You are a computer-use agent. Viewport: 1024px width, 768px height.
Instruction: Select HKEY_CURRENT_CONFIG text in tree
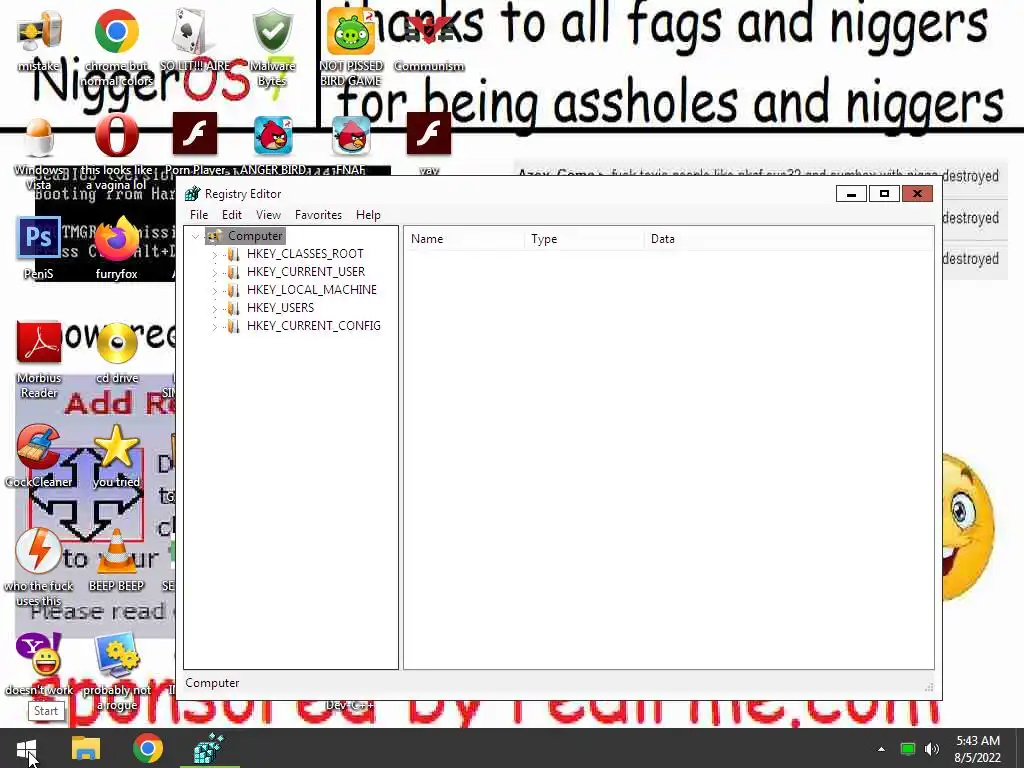point(313,326)
